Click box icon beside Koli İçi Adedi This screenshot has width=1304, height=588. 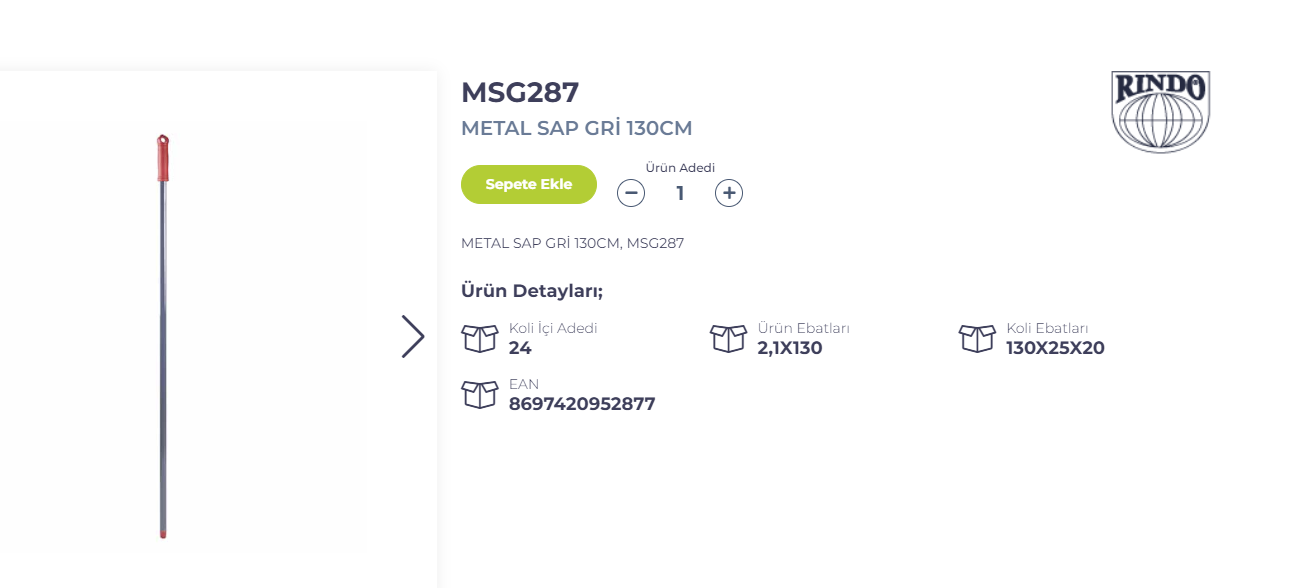pyautogui.click(x=480, y=338)
